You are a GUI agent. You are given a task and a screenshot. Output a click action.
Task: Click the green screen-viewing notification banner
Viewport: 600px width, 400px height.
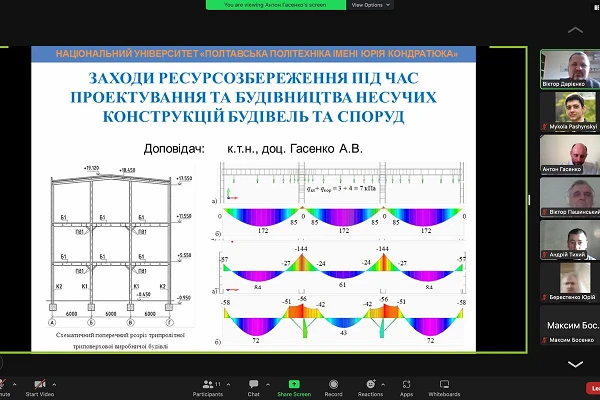[275, 5]
